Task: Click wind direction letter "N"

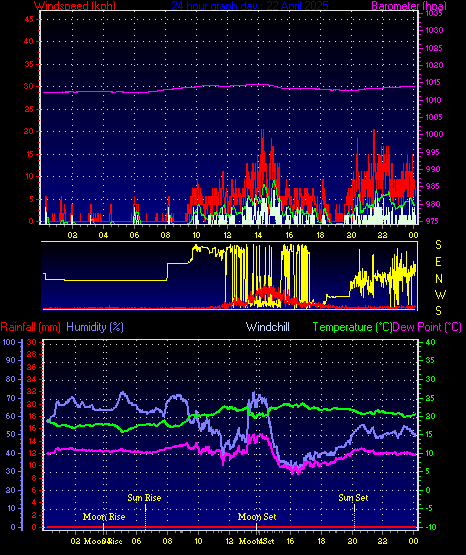Action: 438,279
